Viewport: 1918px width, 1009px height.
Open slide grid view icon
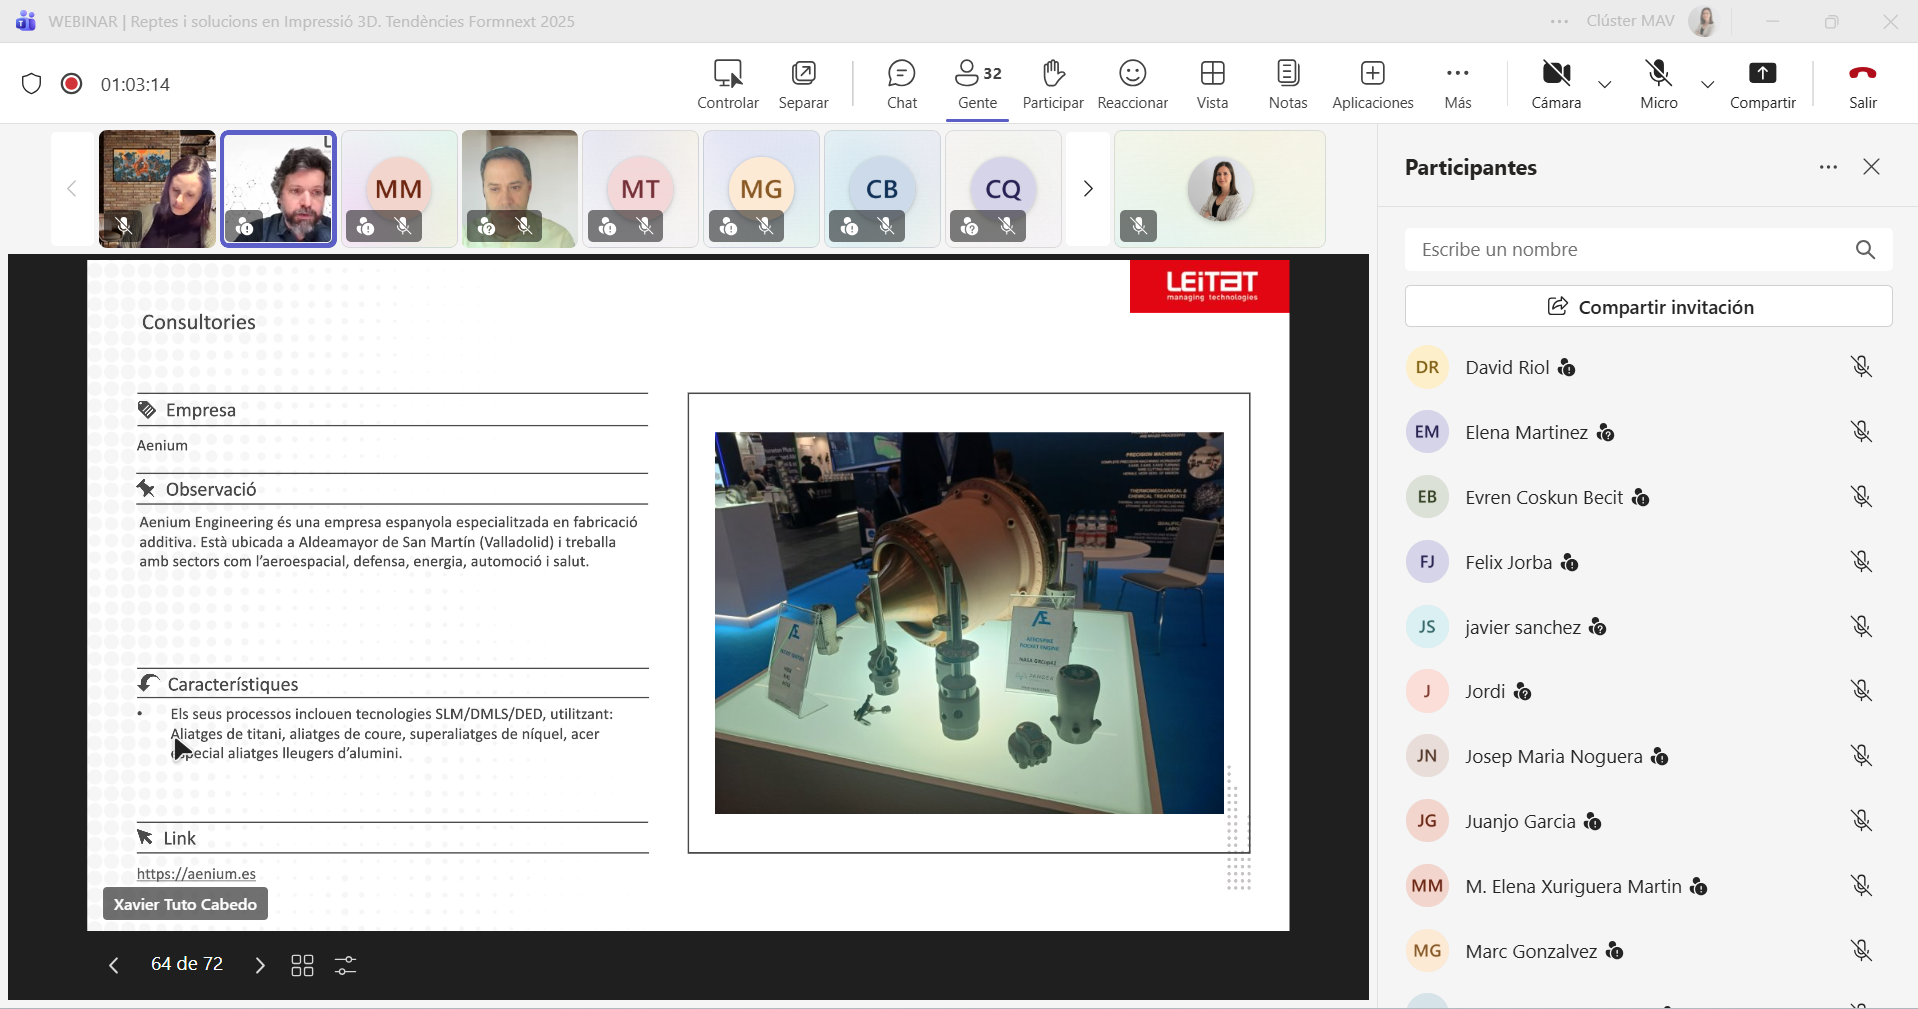(x=302, y=965)
